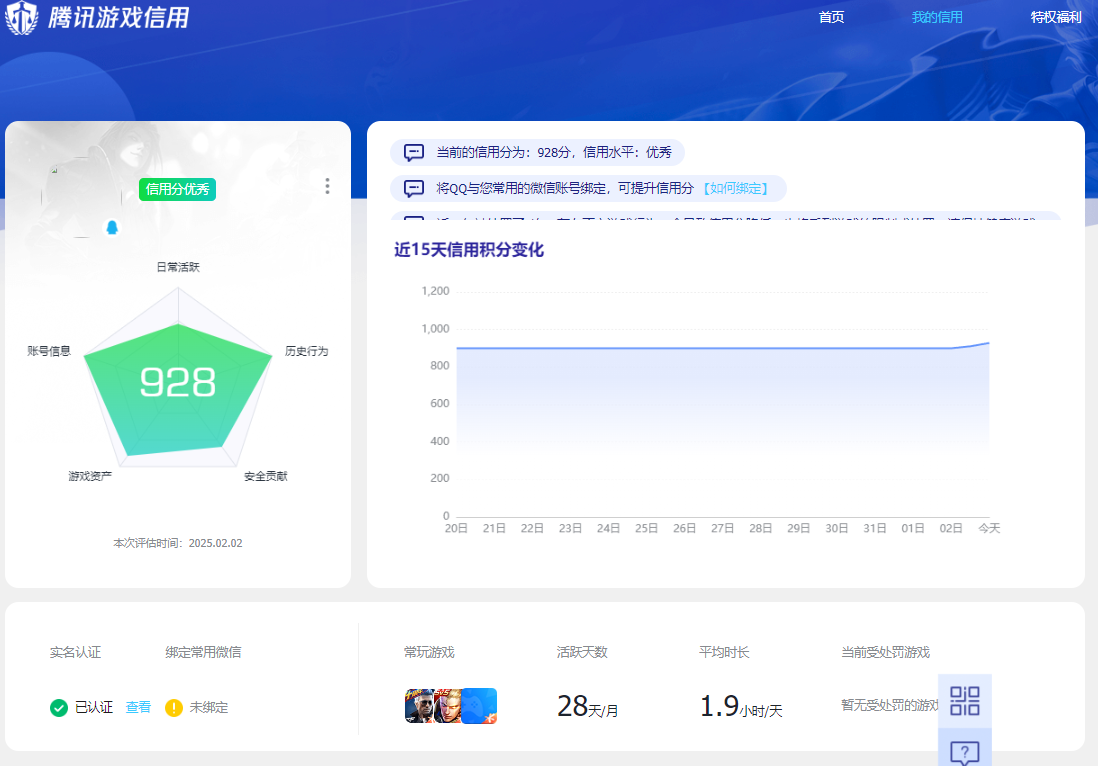This screenshot has width=1098, height=766.
Task: Click the second frequently played game icon
Action: coord(448,706)
